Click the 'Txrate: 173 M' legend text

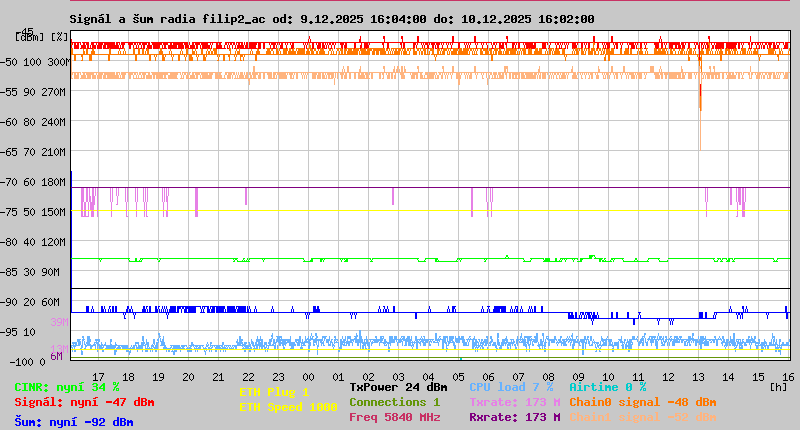pos(515,402)
